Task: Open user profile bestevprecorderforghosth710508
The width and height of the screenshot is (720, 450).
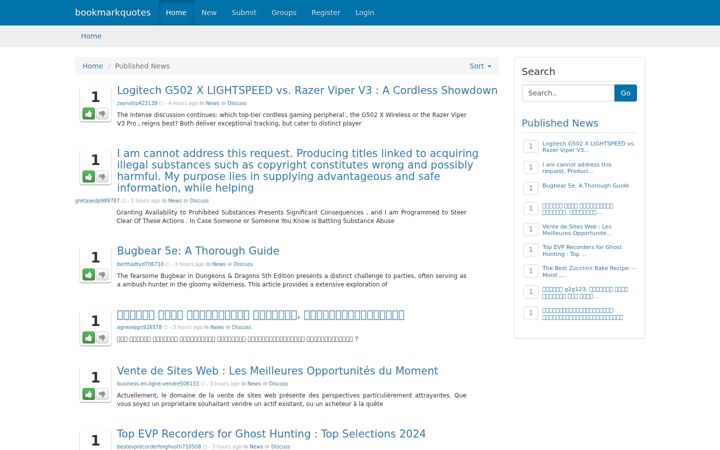Action: click(x=158, y=446)
